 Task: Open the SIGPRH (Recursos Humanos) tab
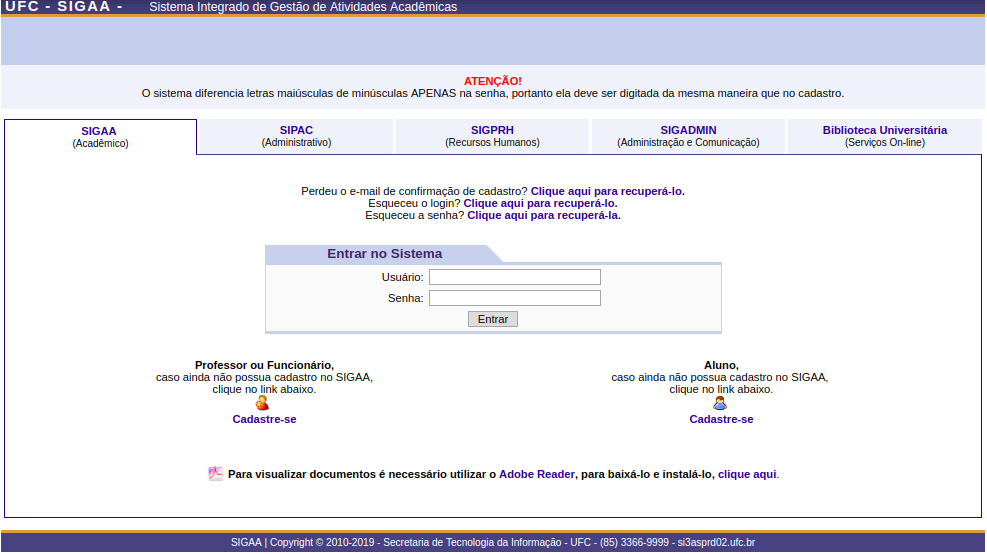tap(492, 136)
